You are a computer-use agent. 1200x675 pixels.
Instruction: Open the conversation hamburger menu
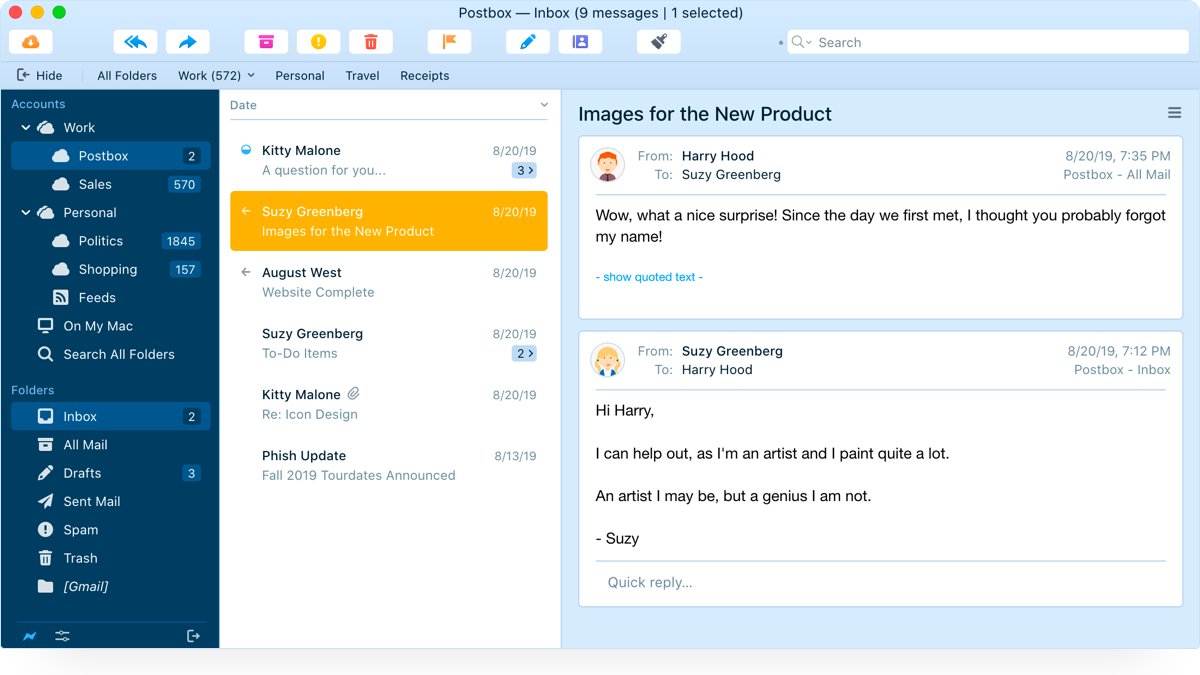pyautogui.click(x=1175, y=113)
